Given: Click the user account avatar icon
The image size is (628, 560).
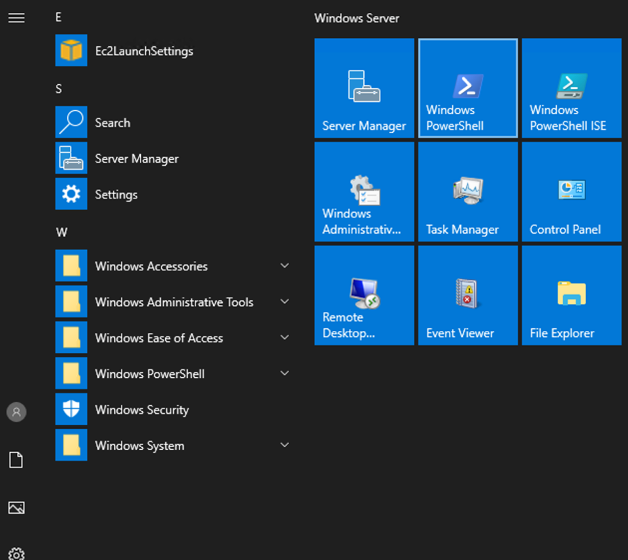Looking at the screenshot, I should point(16,412).
